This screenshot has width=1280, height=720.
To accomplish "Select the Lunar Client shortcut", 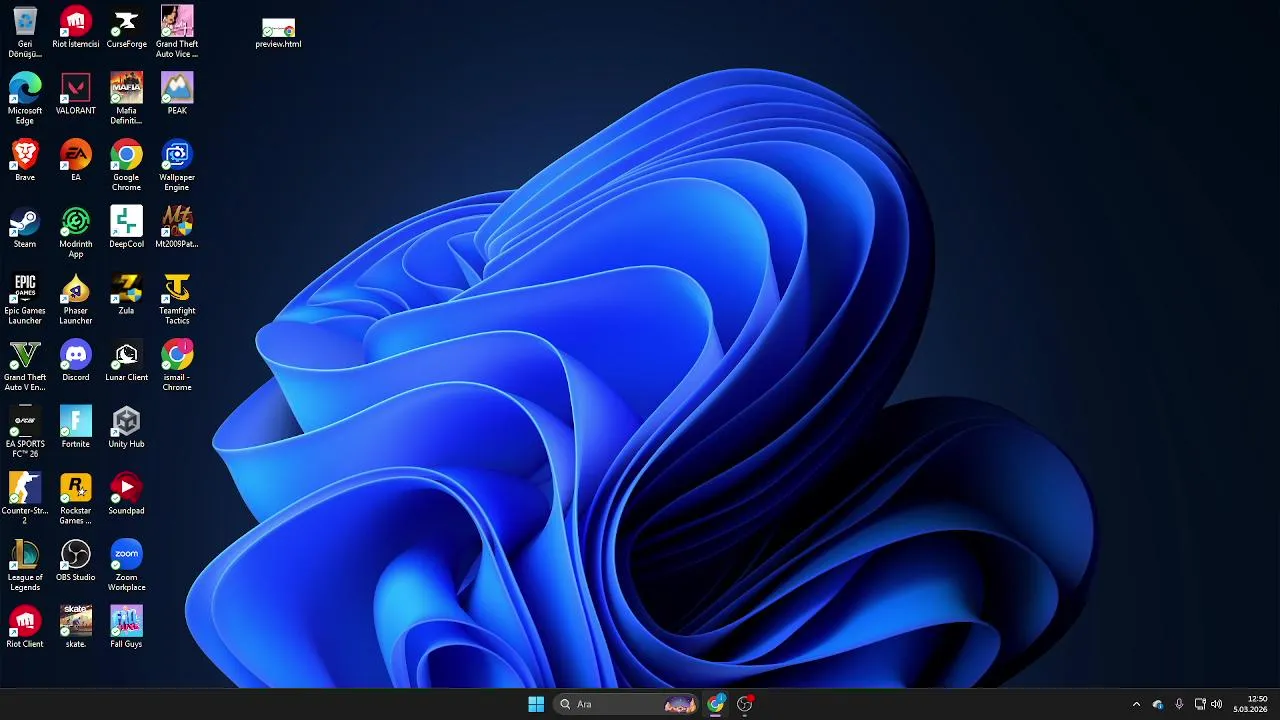I will click(x=126, y=362).
